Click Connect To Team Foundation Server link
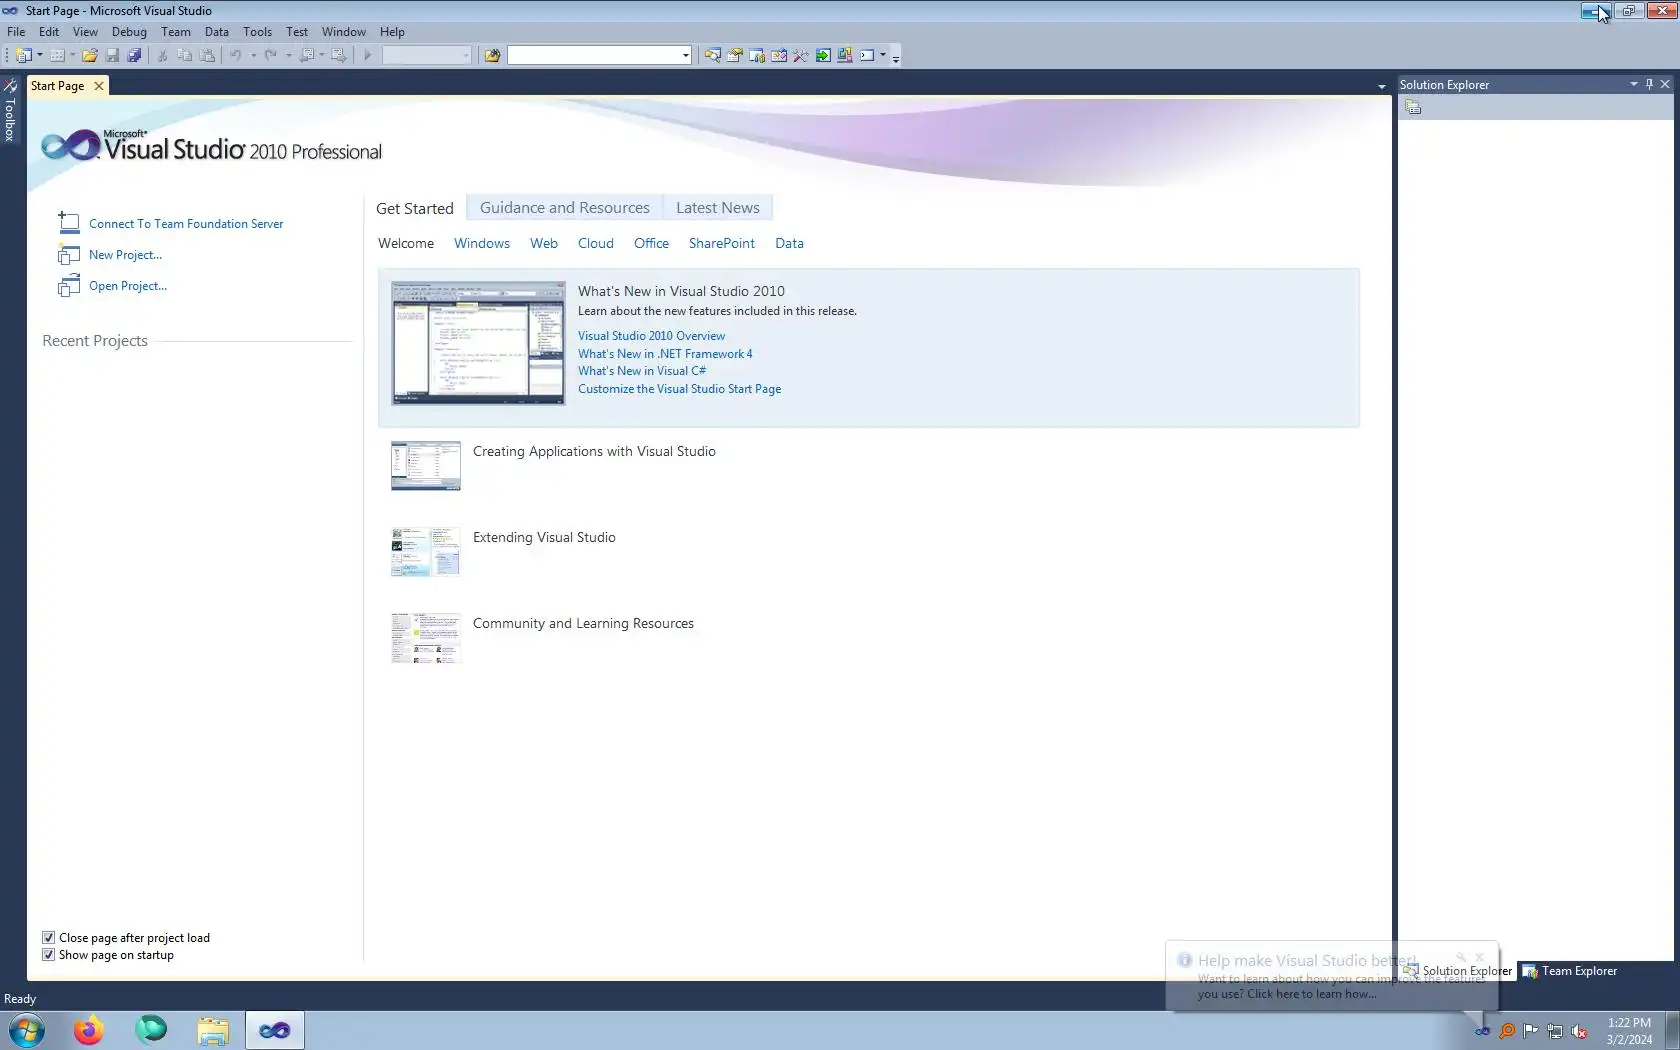The height and width of the screenshot is (1050, 1680). [x=186, y=224]
